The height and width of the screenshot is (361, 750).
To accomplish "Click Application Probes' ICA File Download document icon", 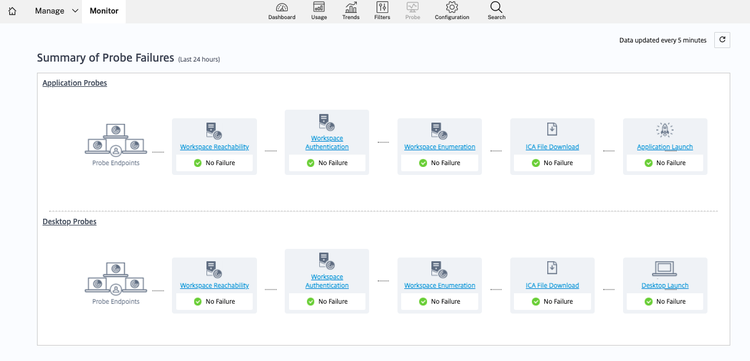I will (x=552, y=129).
